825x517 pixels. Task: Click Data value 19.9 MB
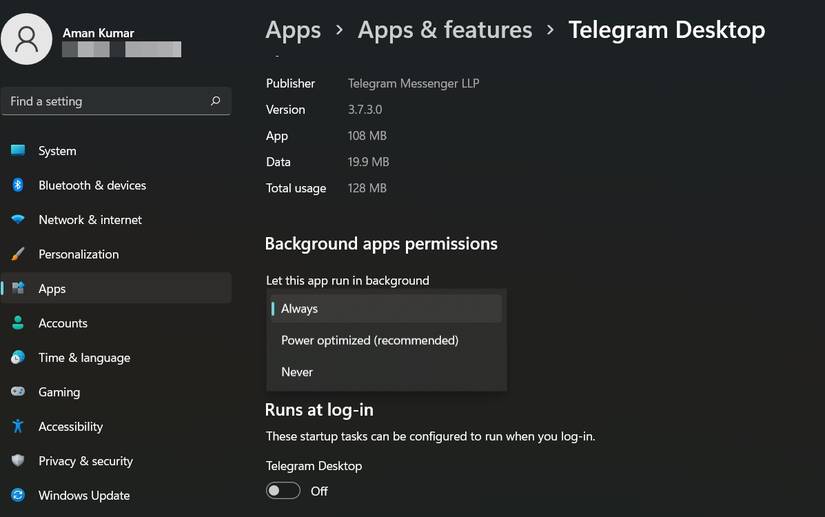(x=368, y=161)
